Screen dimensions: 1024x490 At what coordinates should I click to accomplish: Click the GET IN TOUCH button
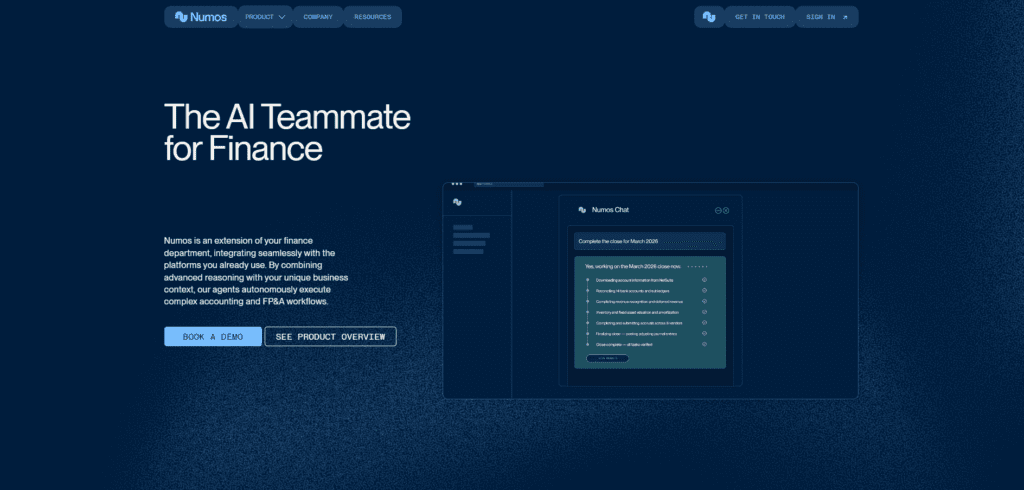pyautogui.click(x=760, y=17)
